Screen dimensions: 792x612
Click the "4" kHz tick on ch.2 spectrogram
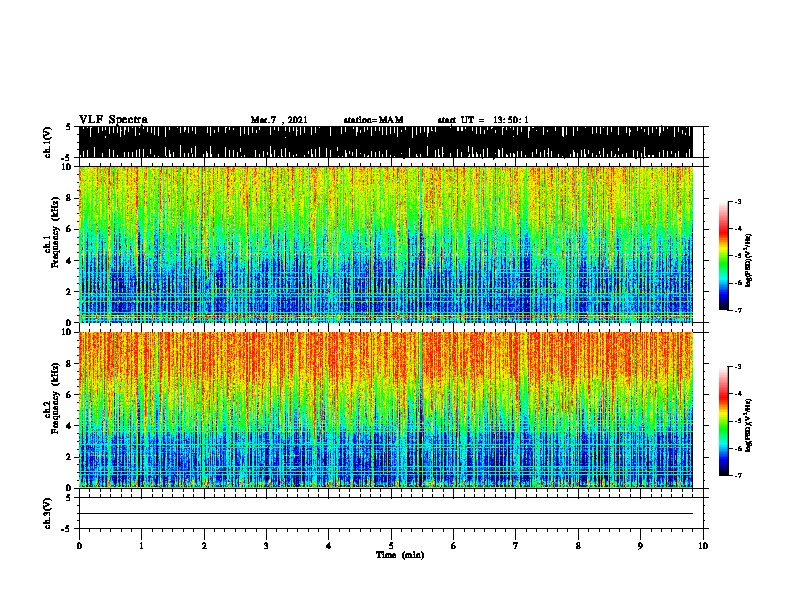pyautogui.click(x=70, y=426)
